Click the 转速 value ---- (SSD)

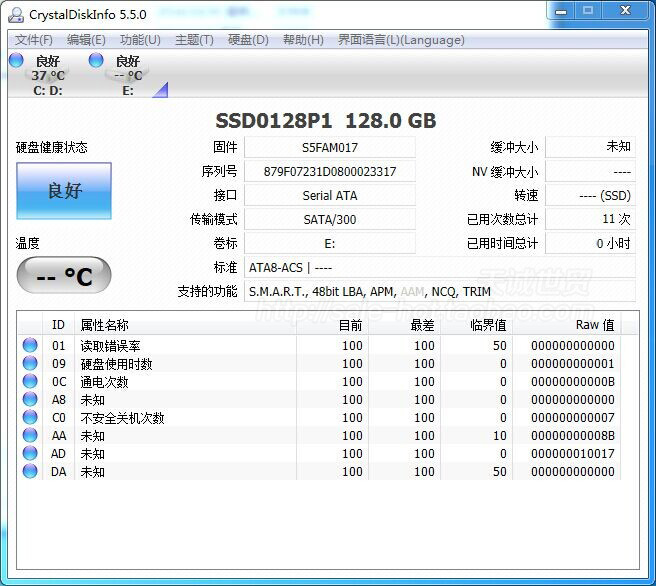[x=590, y=195]
